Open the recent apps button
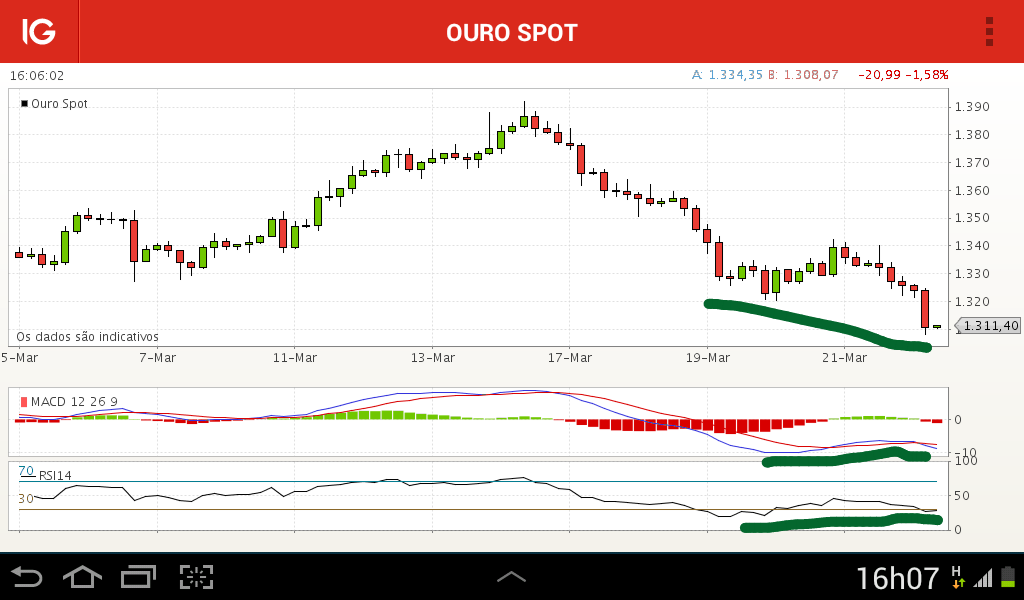Screen dimensions: 1024x600 (138, 577)
